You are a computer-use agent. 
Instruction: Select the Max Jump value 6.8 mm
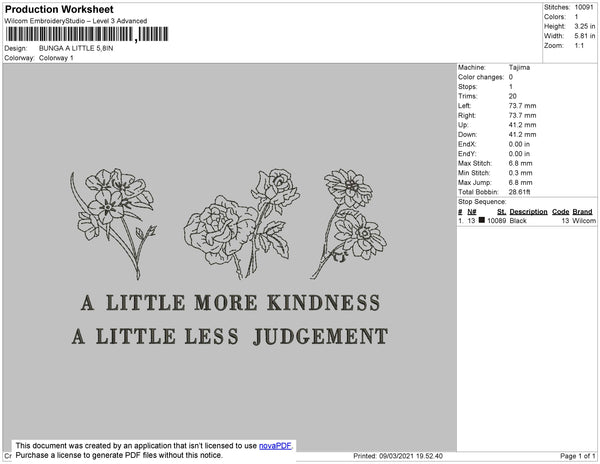coord(520,182)
